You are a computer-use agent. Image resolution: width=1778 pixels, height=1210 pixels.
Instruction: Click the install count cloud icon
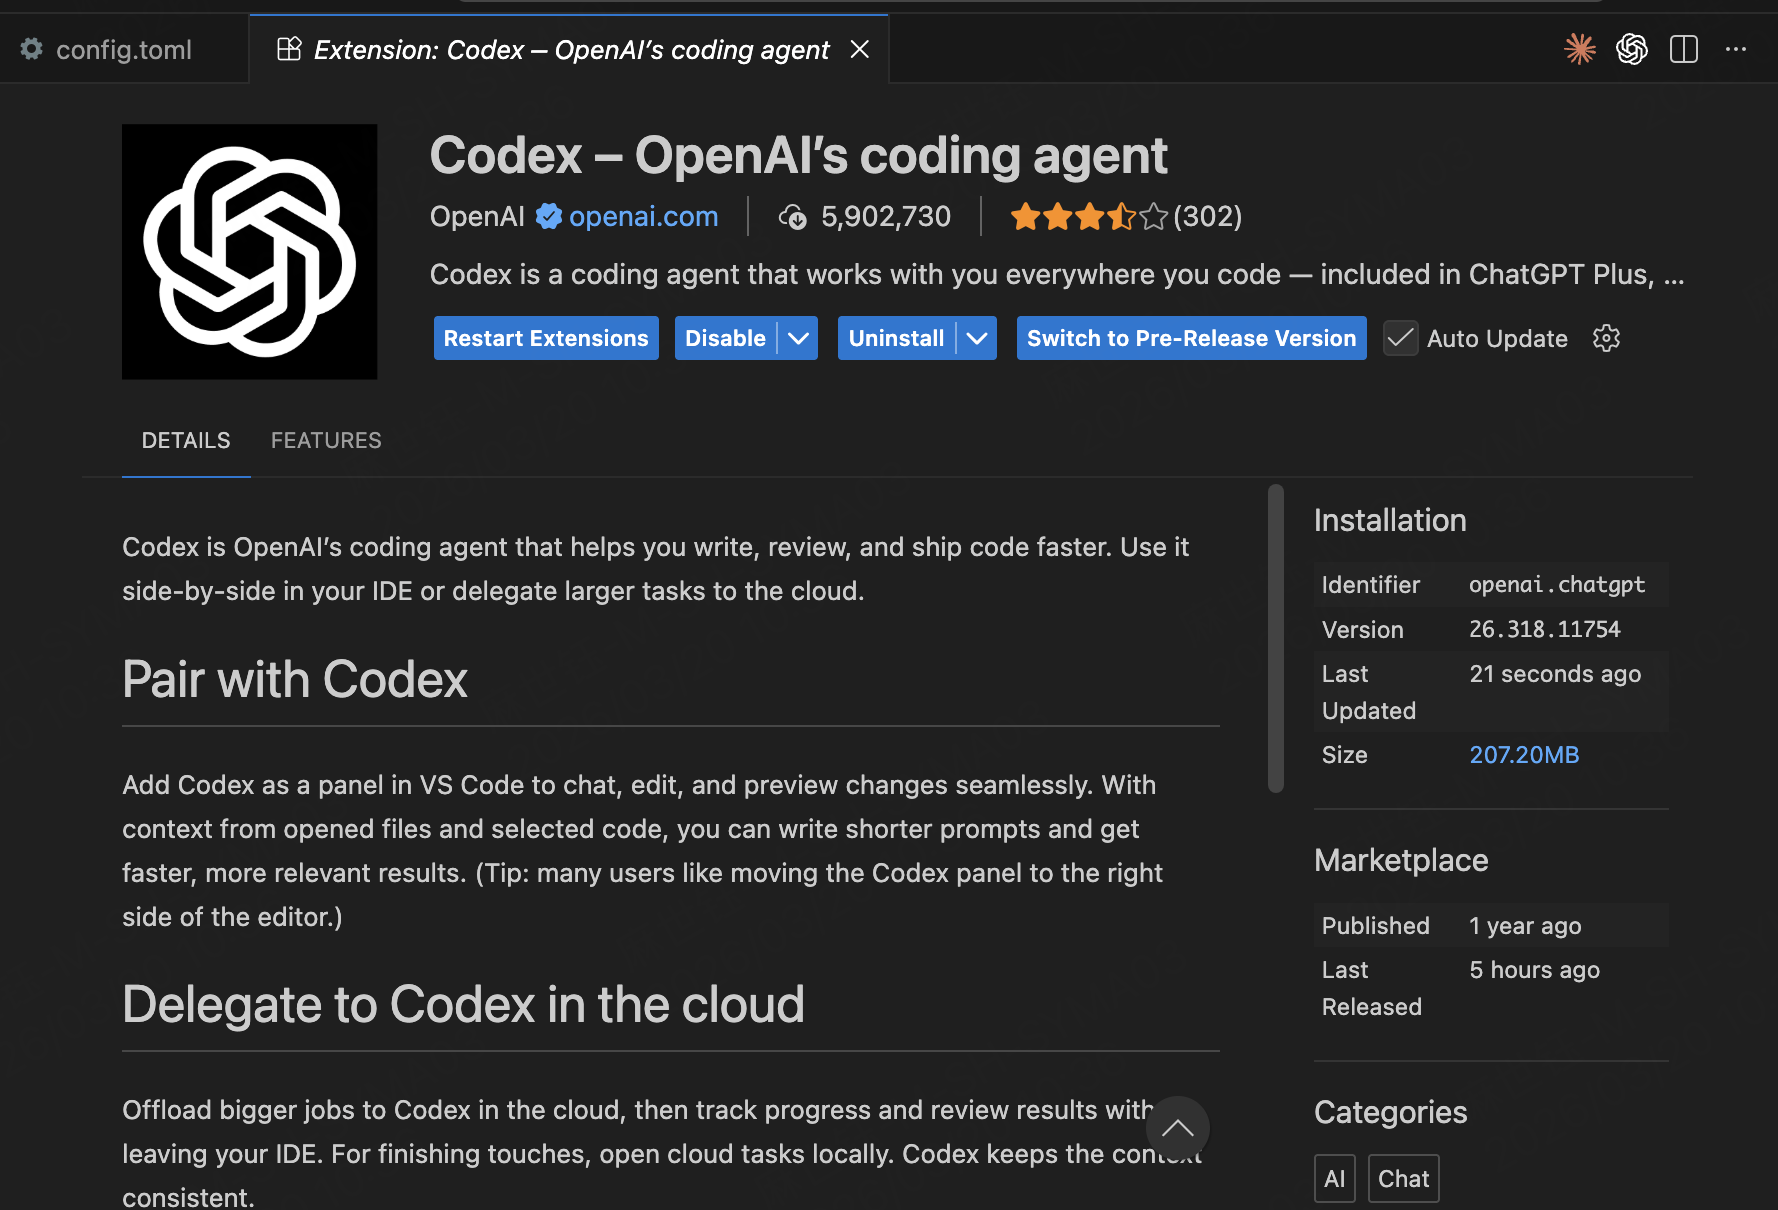[793, 216]
